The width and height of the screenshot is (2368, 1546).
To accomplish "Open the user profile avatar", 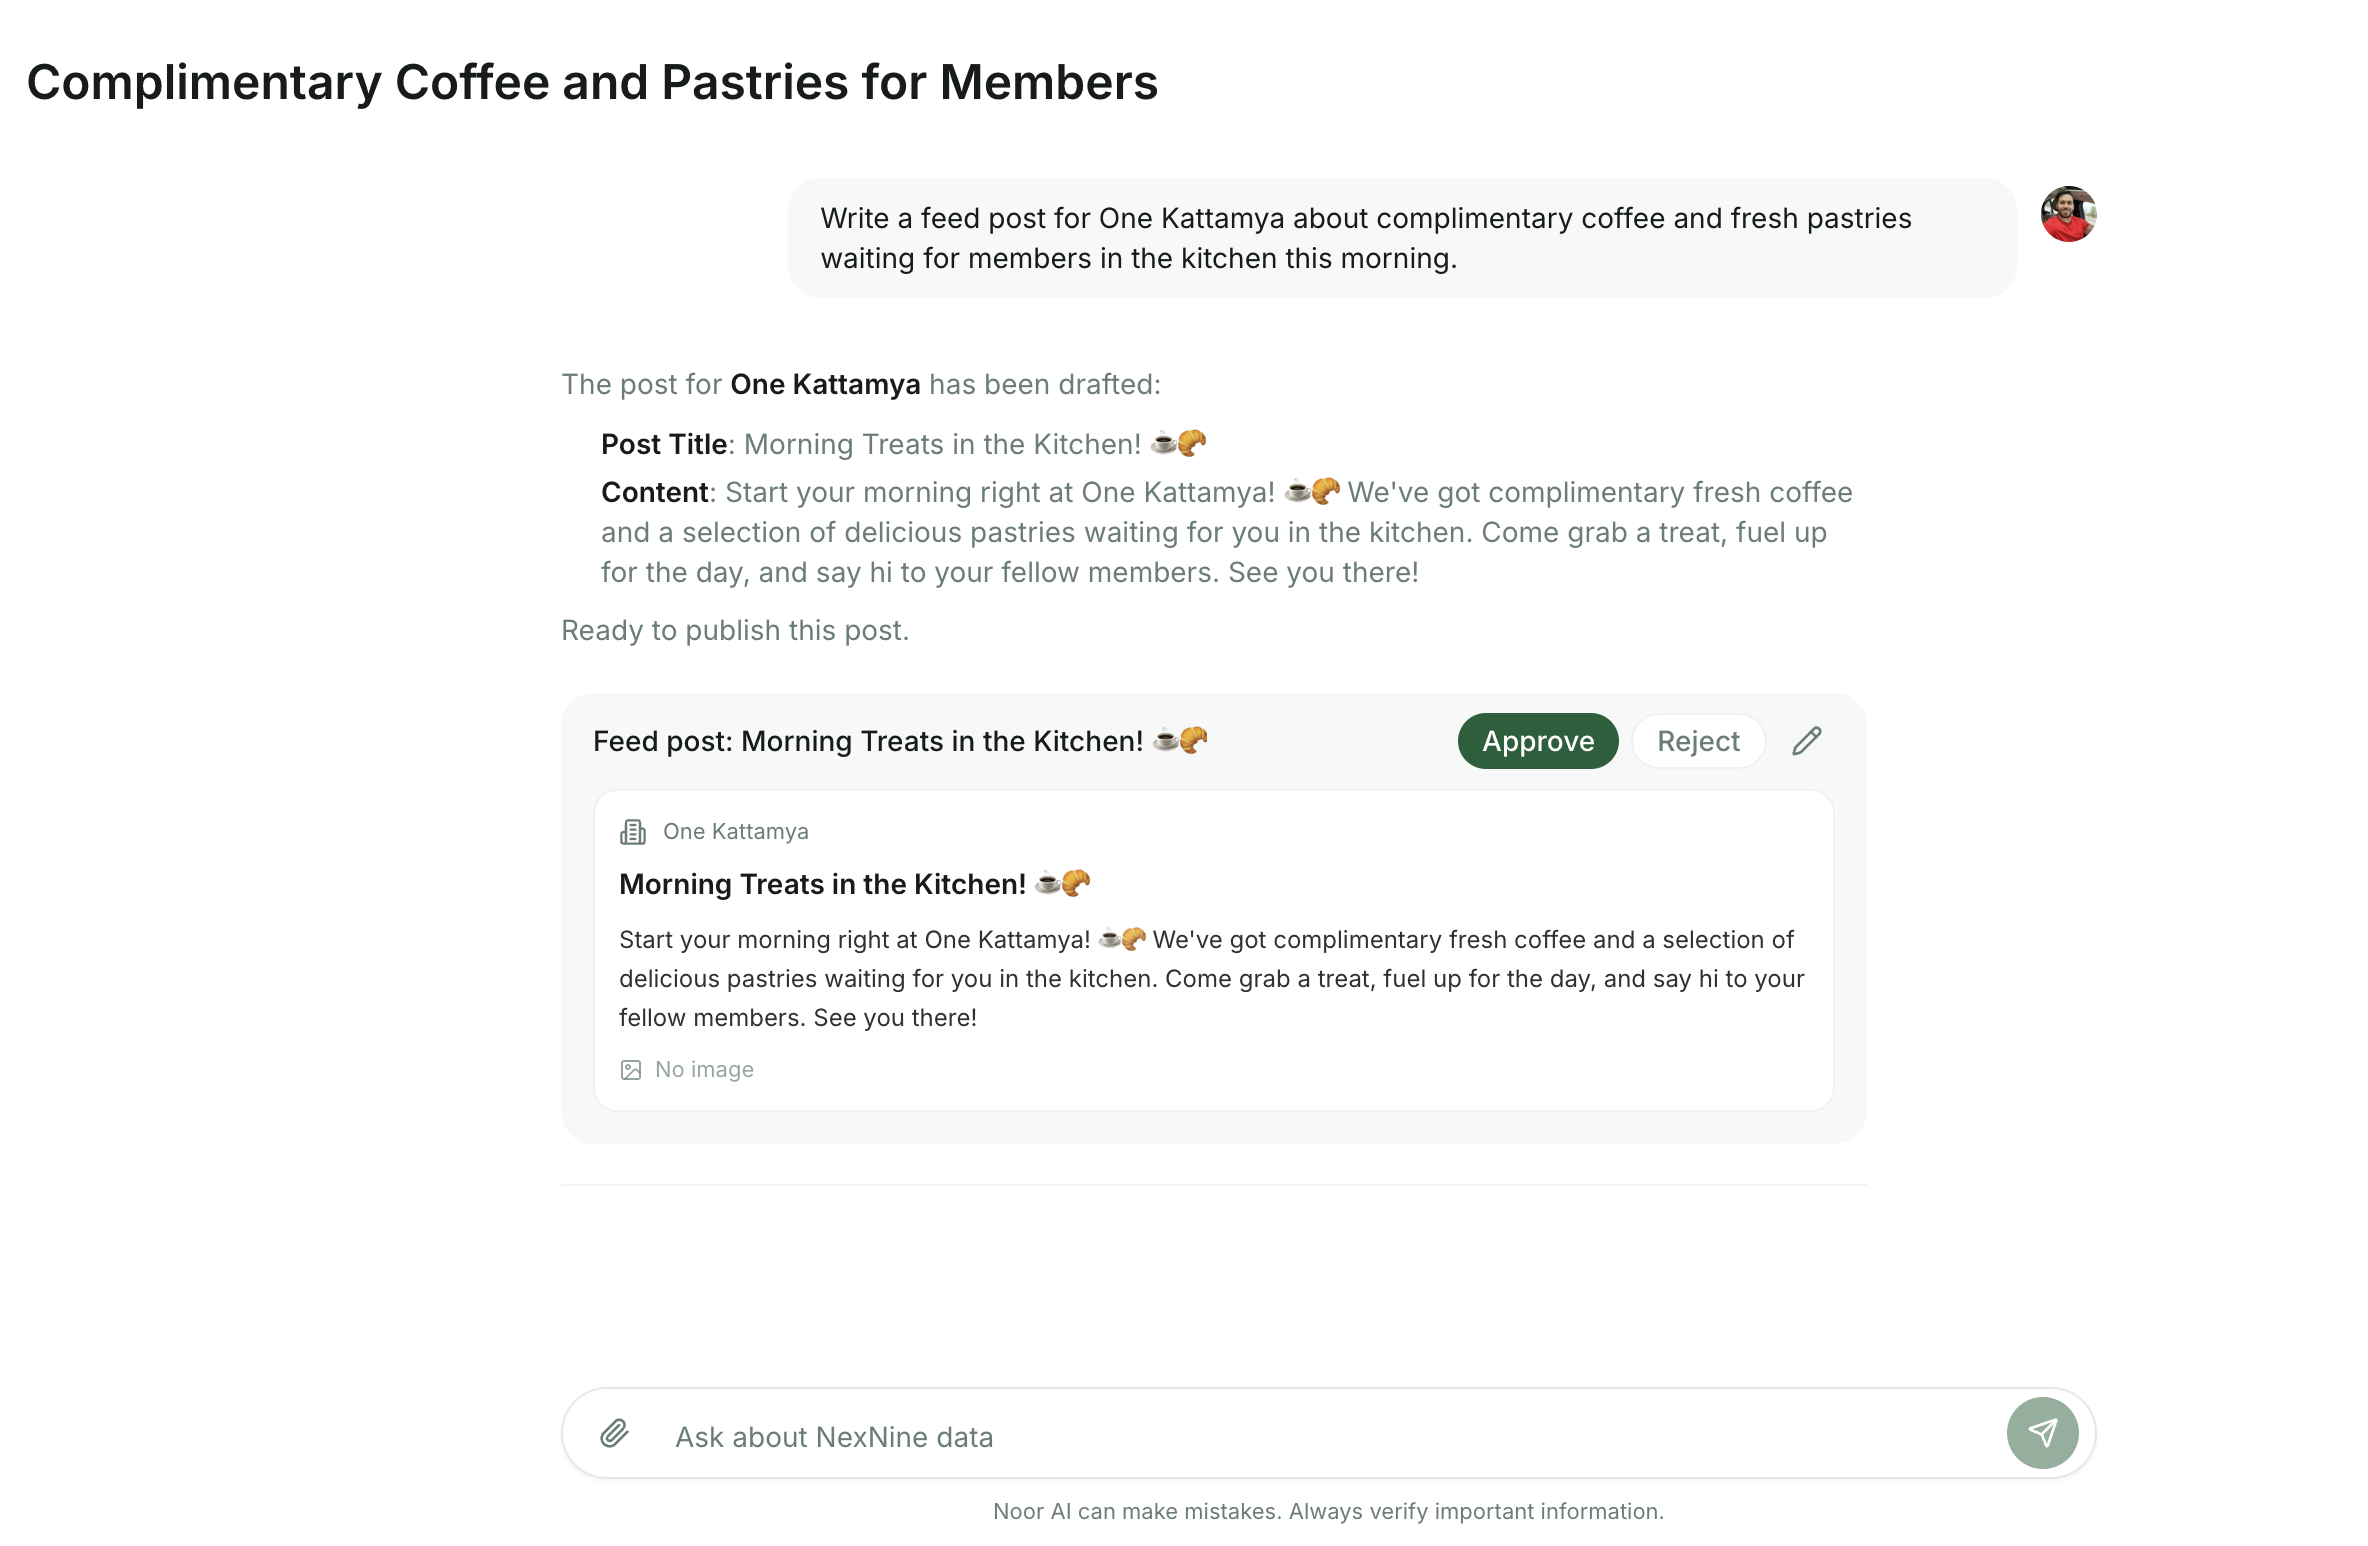I will click(x=2068, y=214).
